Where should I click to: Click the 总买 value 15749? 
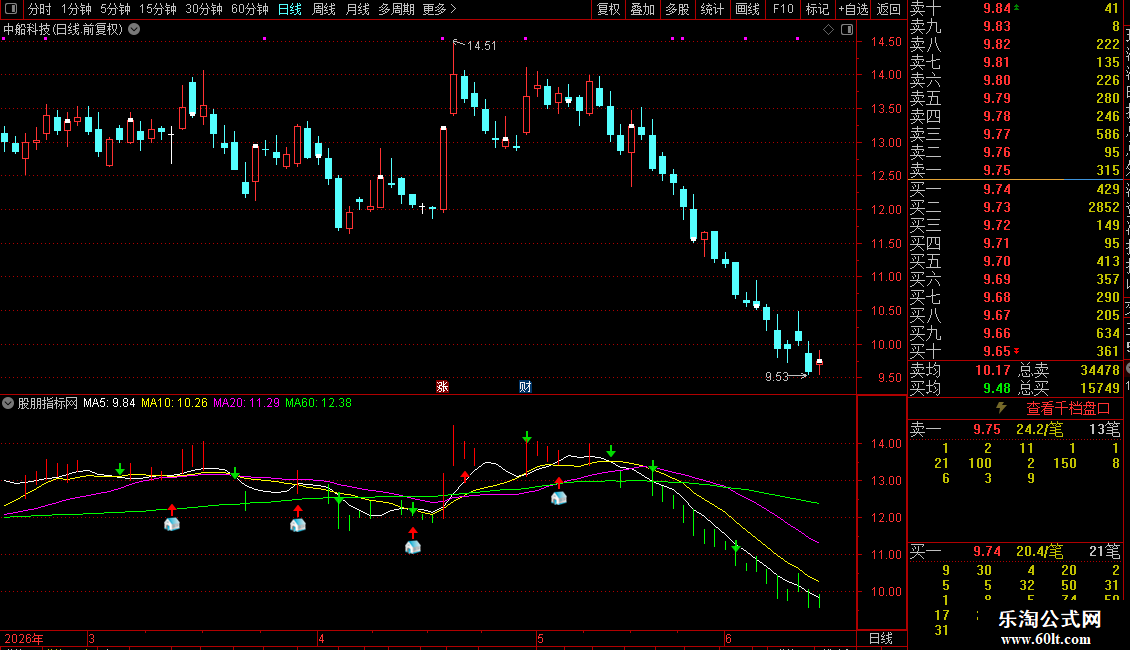point(1100,388)
